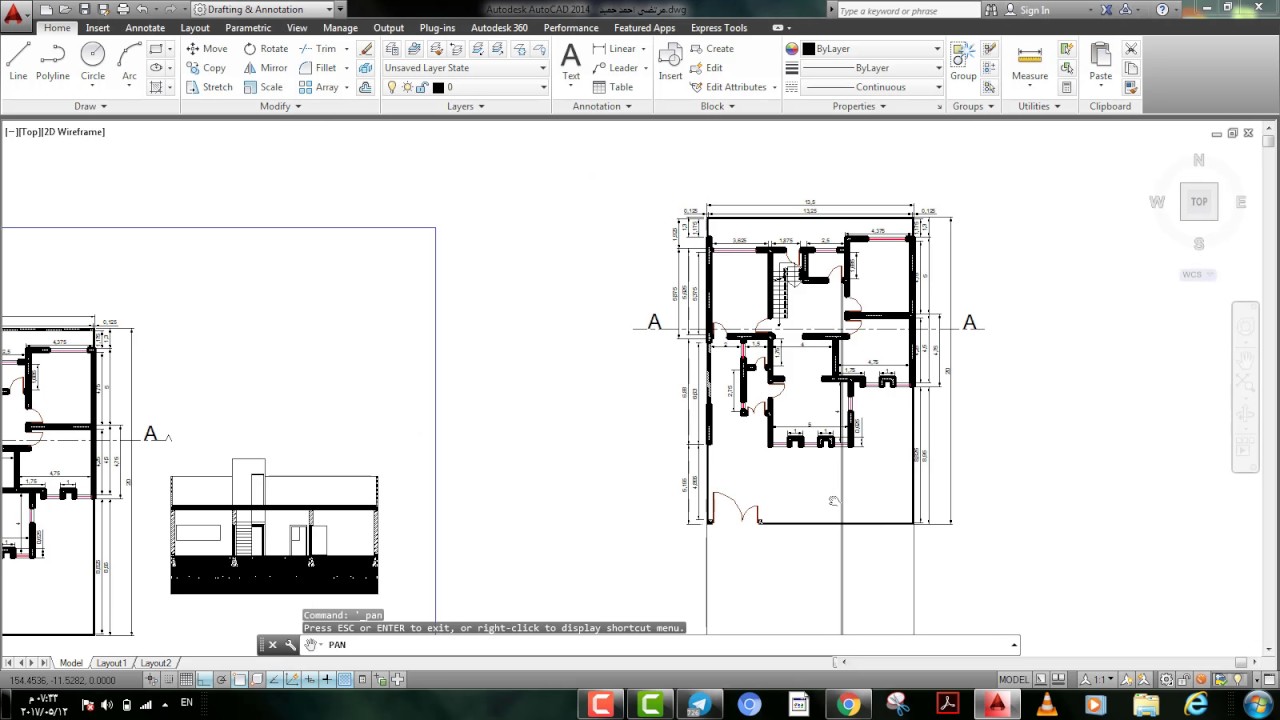Image resolution: width=1280 pixels, height=720 pixels.
Task: Select the Trim tool
Action: click(x=318, y=48)
